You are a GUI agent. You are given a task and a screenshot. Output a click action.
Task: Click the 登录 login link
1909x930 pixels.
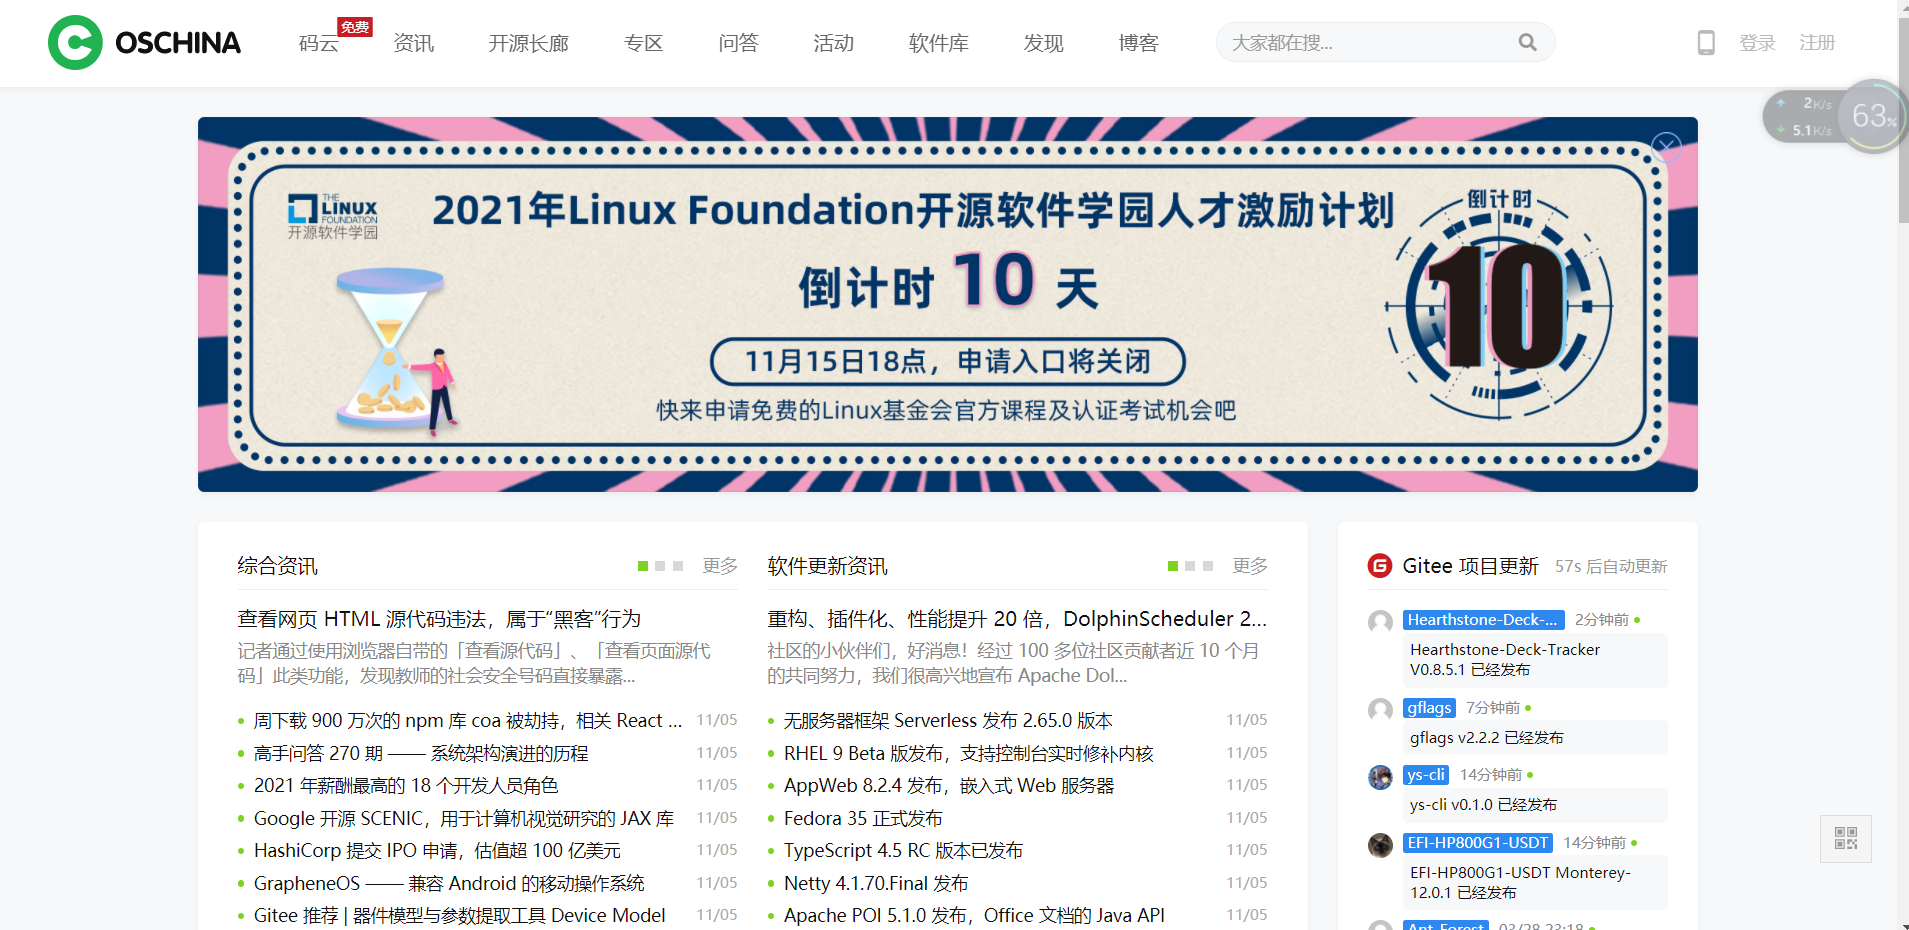(1757, 43)
